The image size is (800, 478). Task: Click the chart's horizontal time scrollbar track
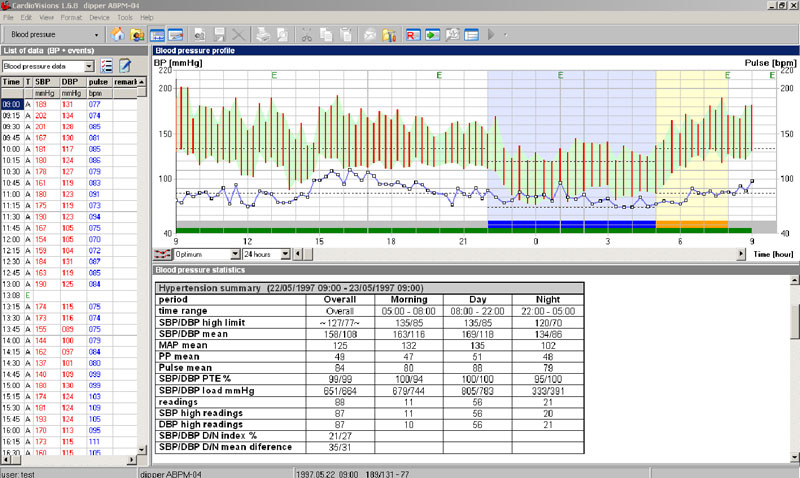point(520,254)
